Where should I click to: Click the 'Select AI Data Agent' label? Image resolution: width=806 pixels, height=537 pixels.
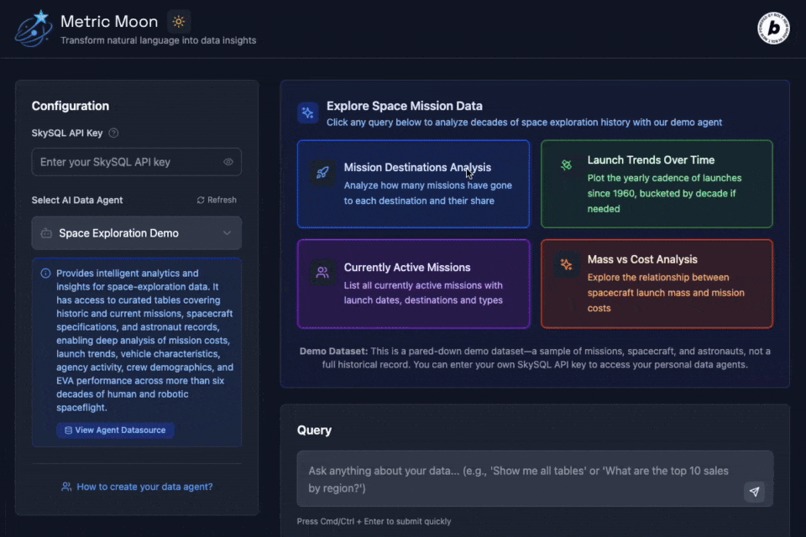coord(77,200)
